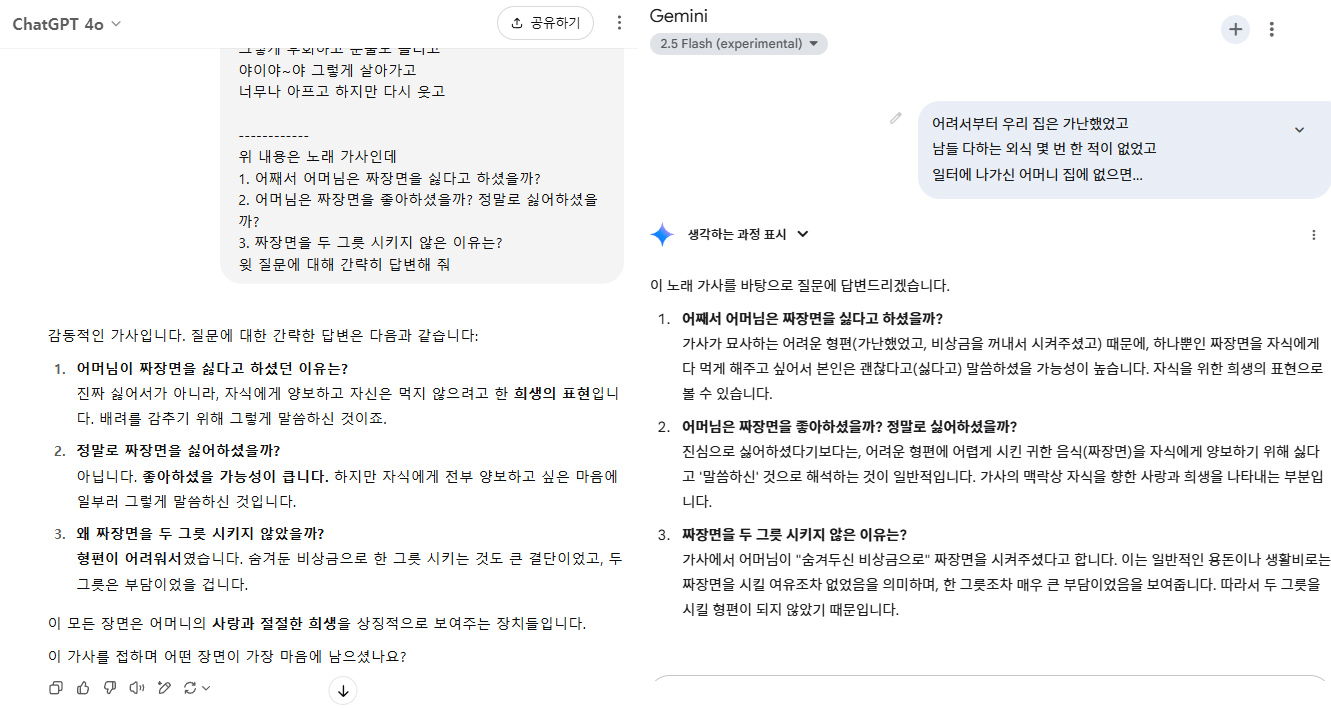Screen dimensions: 1331x708
Task: Open the Gemini response more options menu
Action: pos(1313,235)
